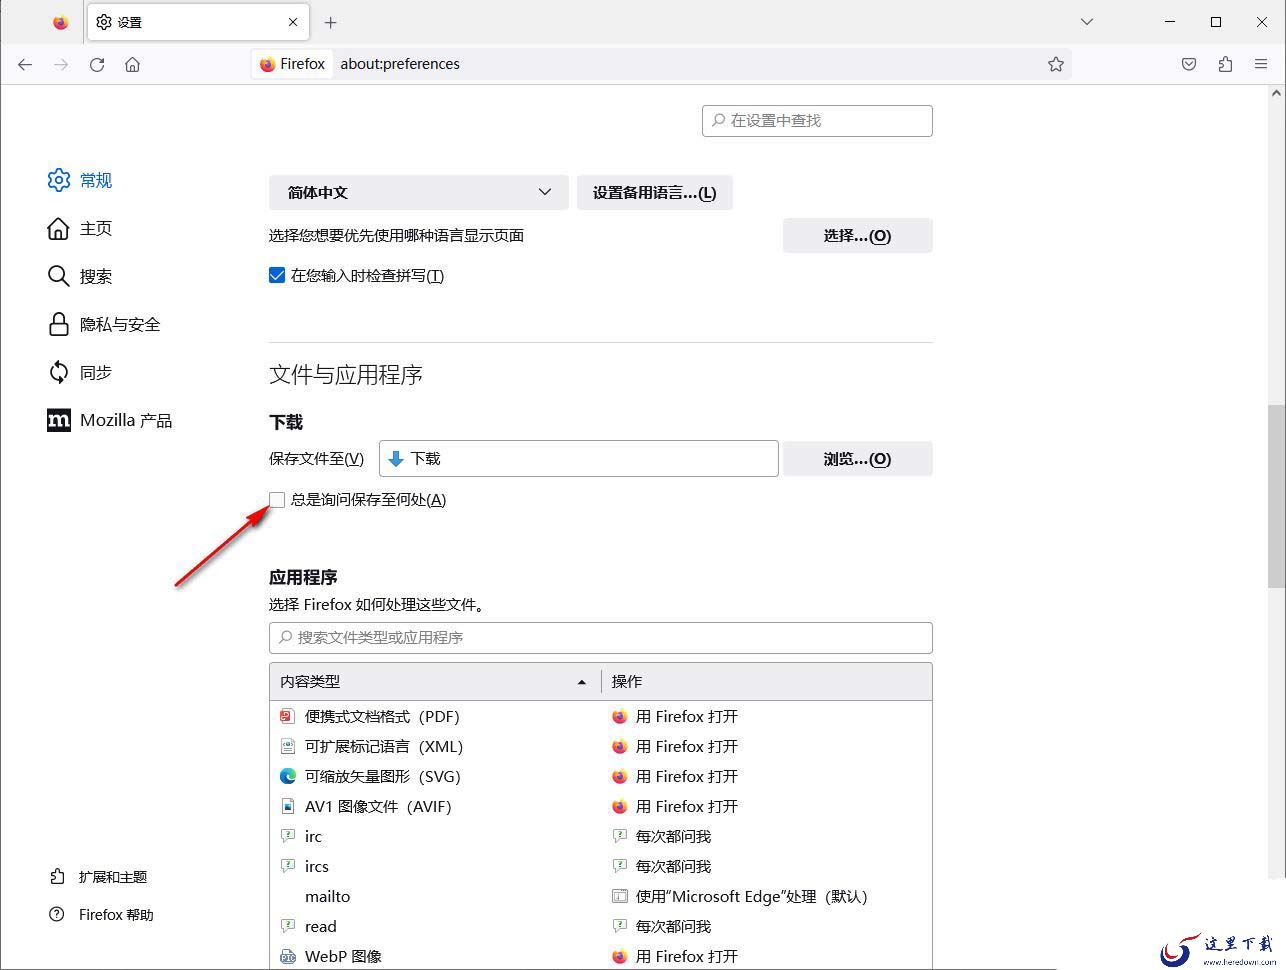Go to the Firefox home page
1286x970 pixels.
point(133,64)
